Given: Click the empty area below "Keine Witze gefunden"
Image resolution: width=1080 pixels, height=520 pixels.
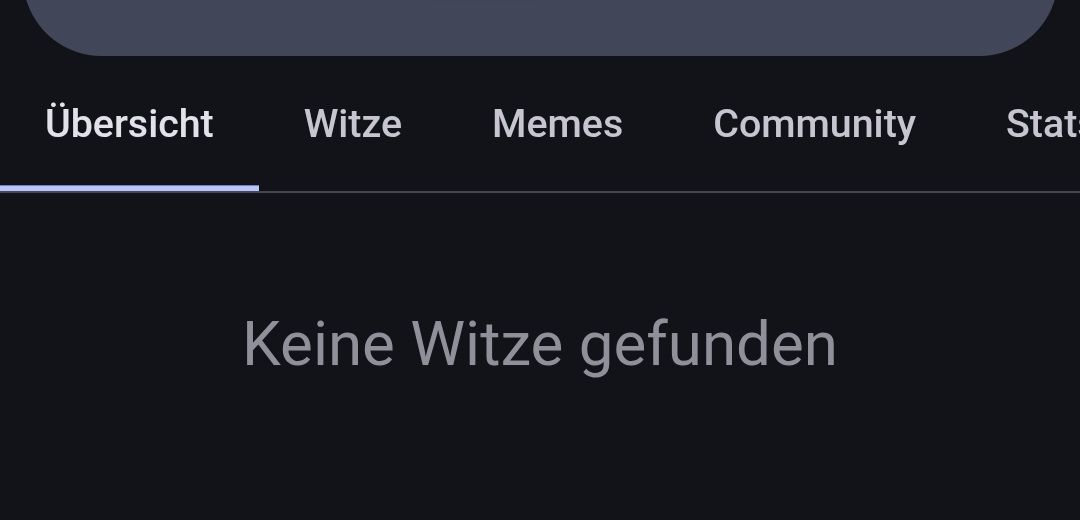Looking at the screenshot, I should 540,455.
